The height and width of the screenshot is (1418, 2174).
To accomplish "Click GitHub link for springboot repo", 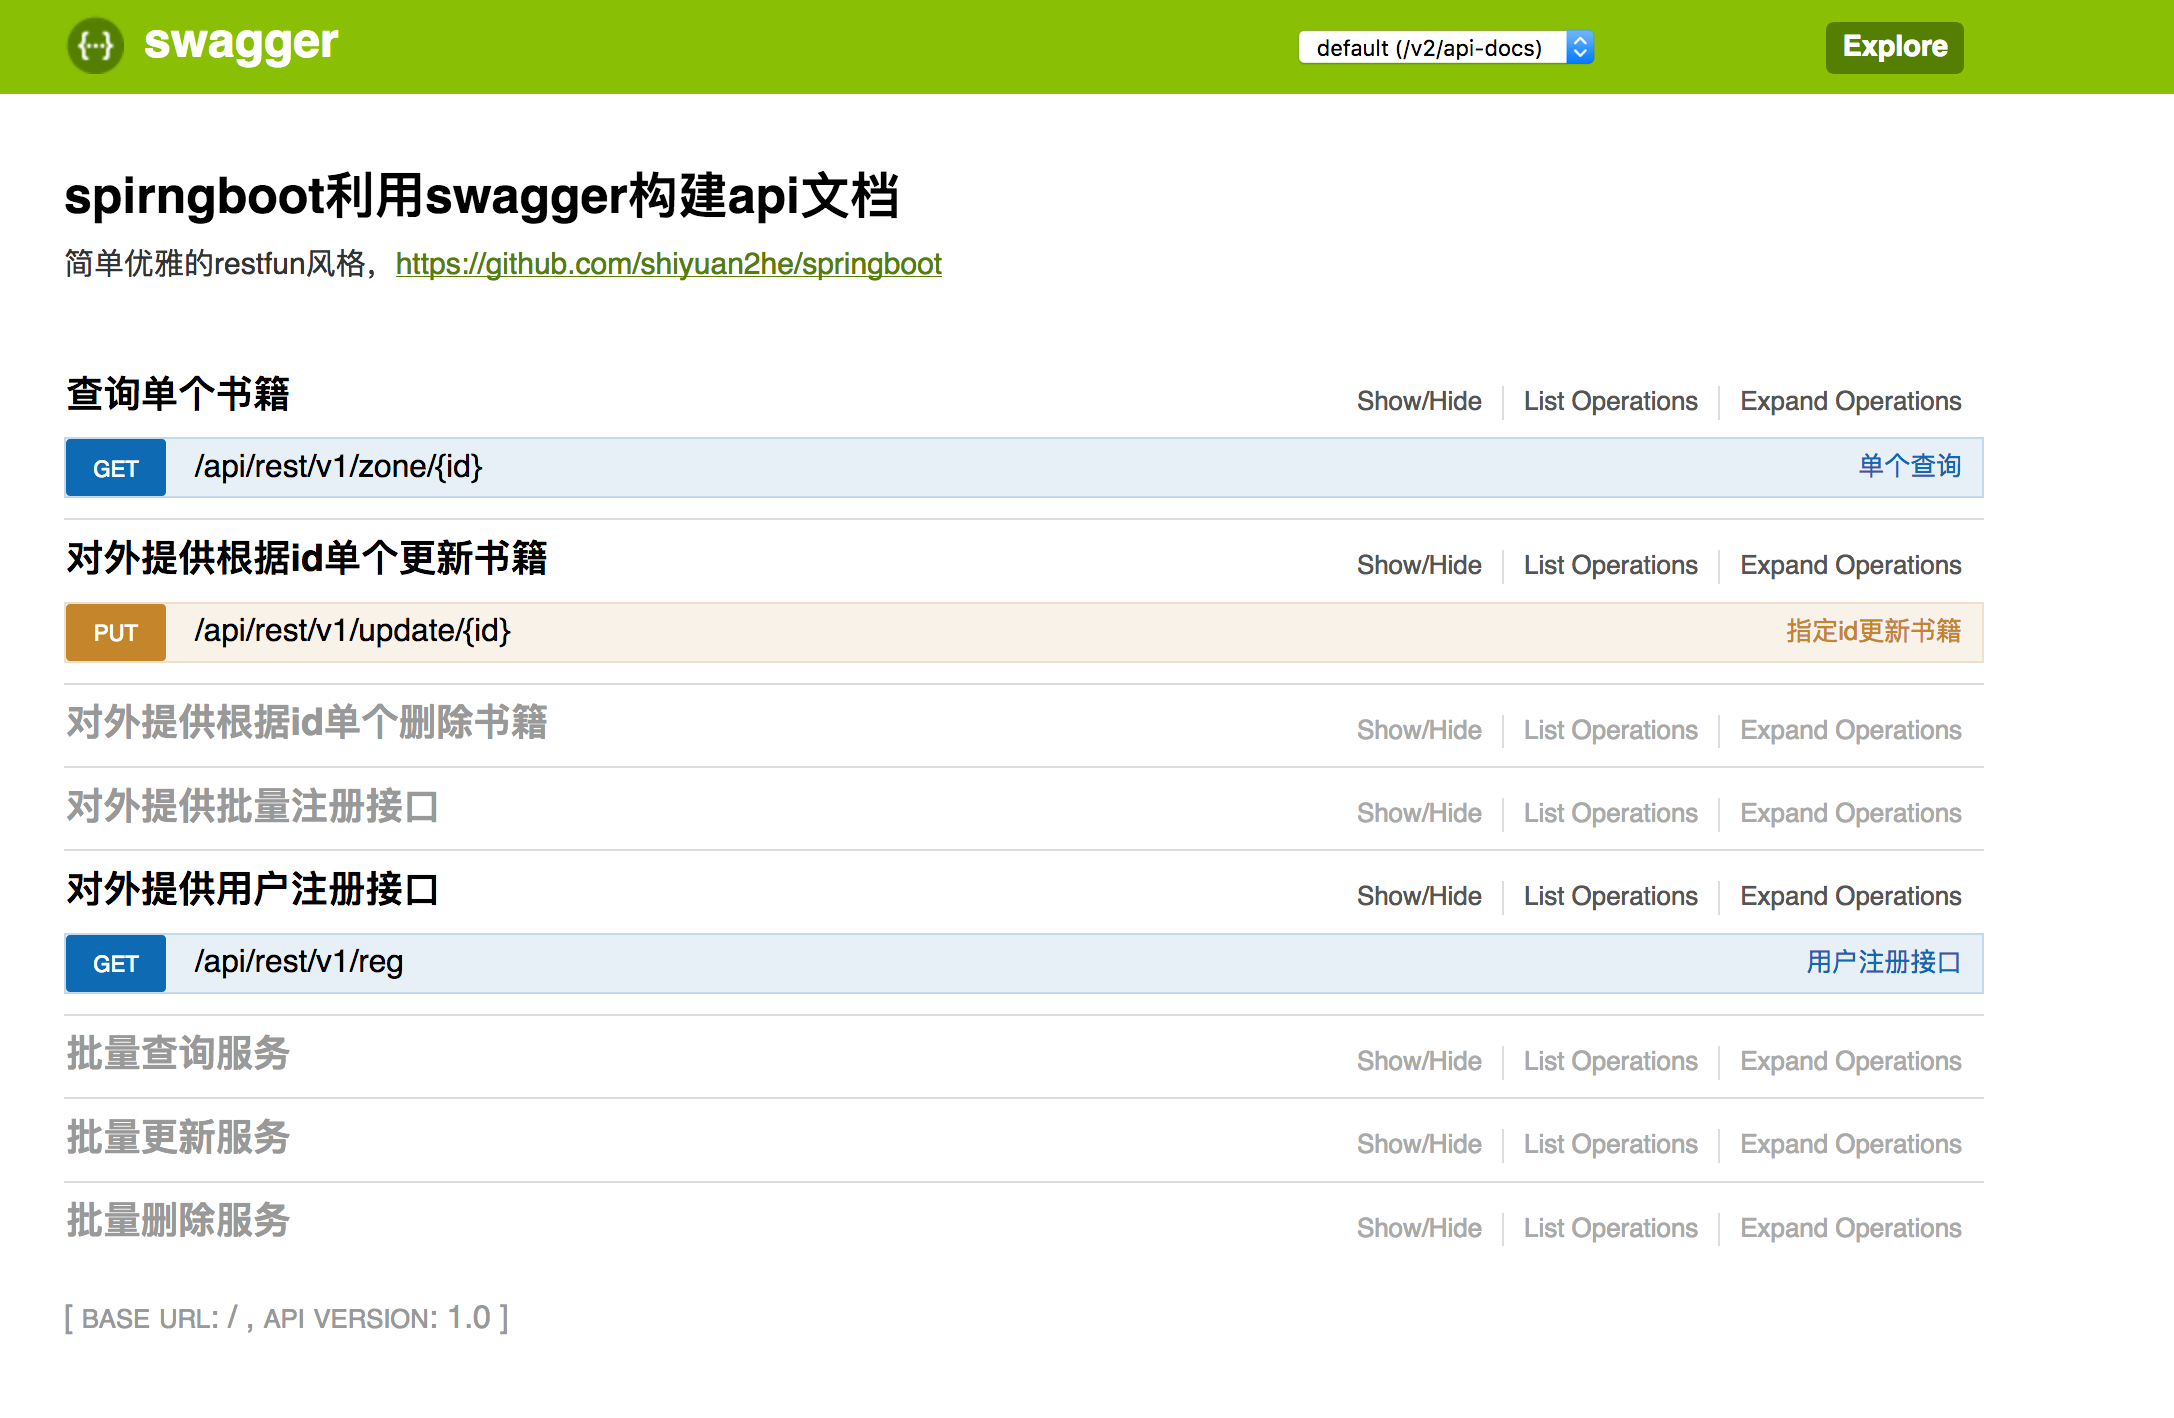I will 667,263.
